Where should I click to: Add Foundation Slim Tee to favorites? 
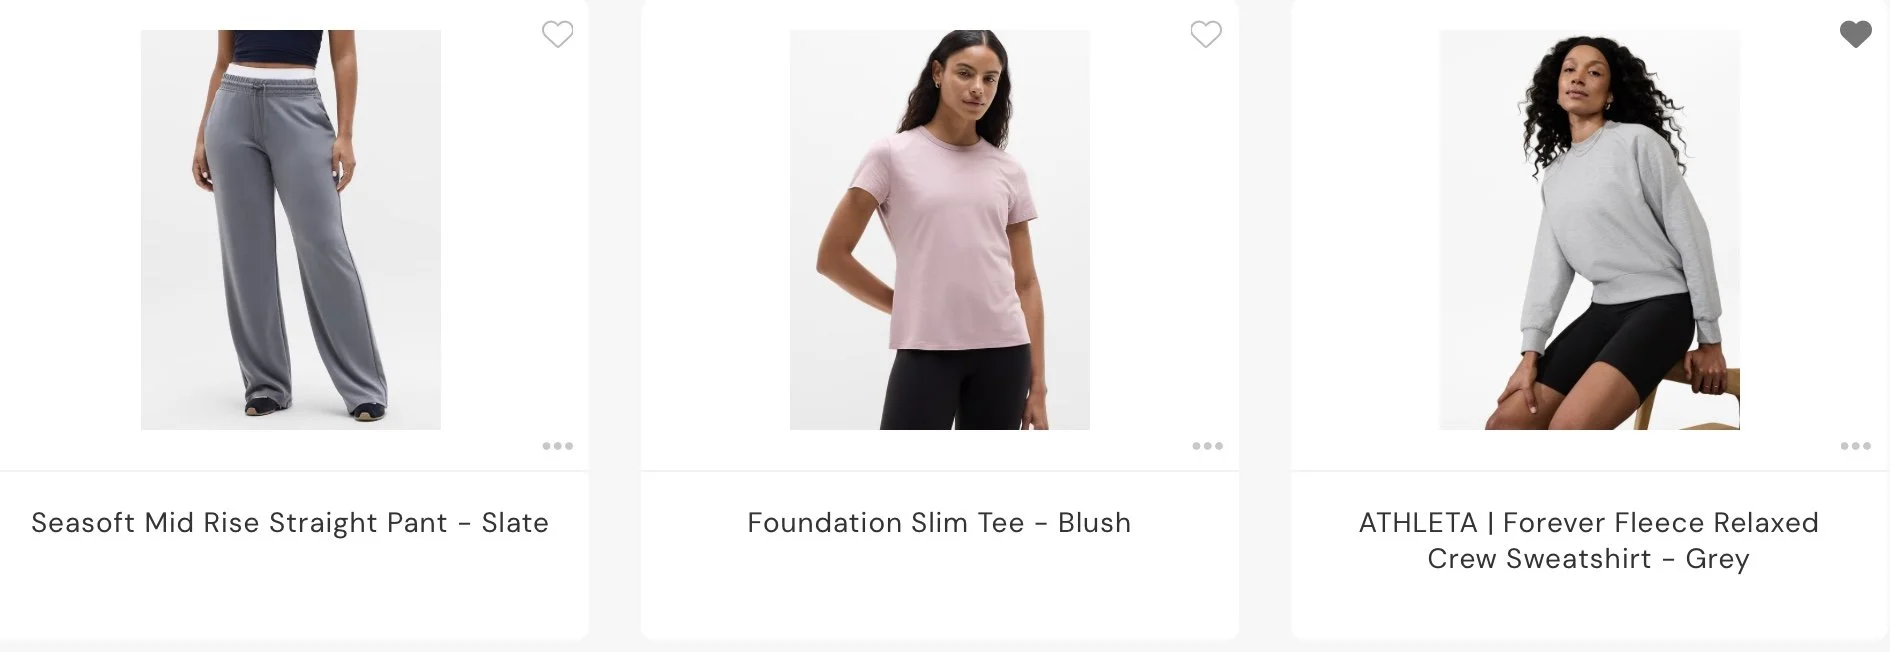tap(1206, 34)
